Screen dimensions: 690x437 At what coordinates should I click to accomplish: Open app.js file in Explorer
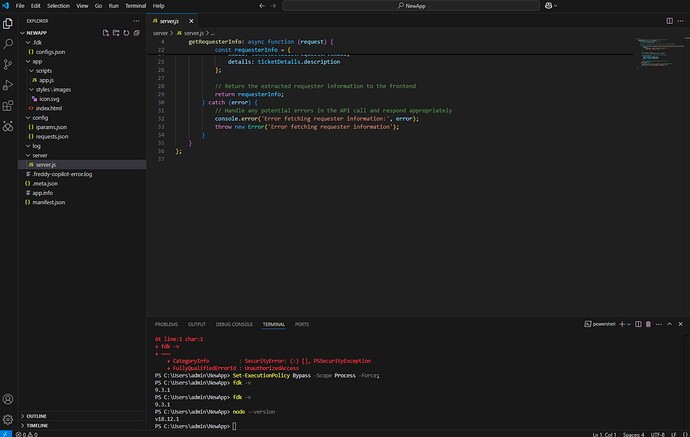[x=82, y=80]
